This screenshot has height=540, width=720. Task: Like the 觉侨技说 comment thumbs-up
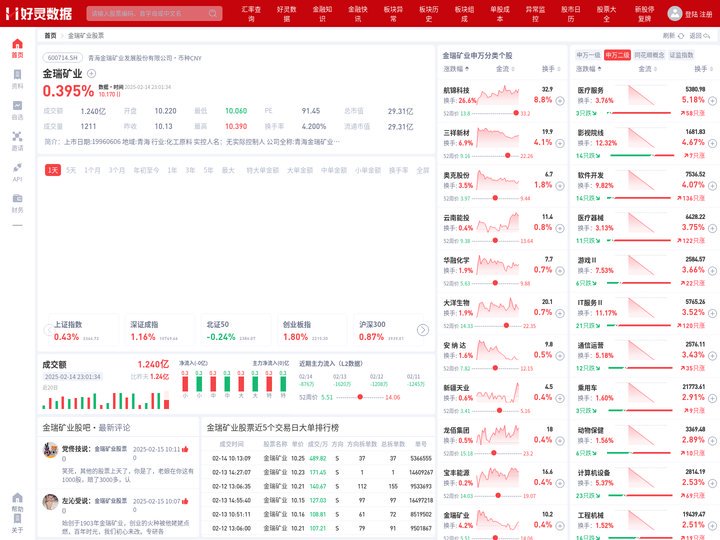(x=185, y=449)
